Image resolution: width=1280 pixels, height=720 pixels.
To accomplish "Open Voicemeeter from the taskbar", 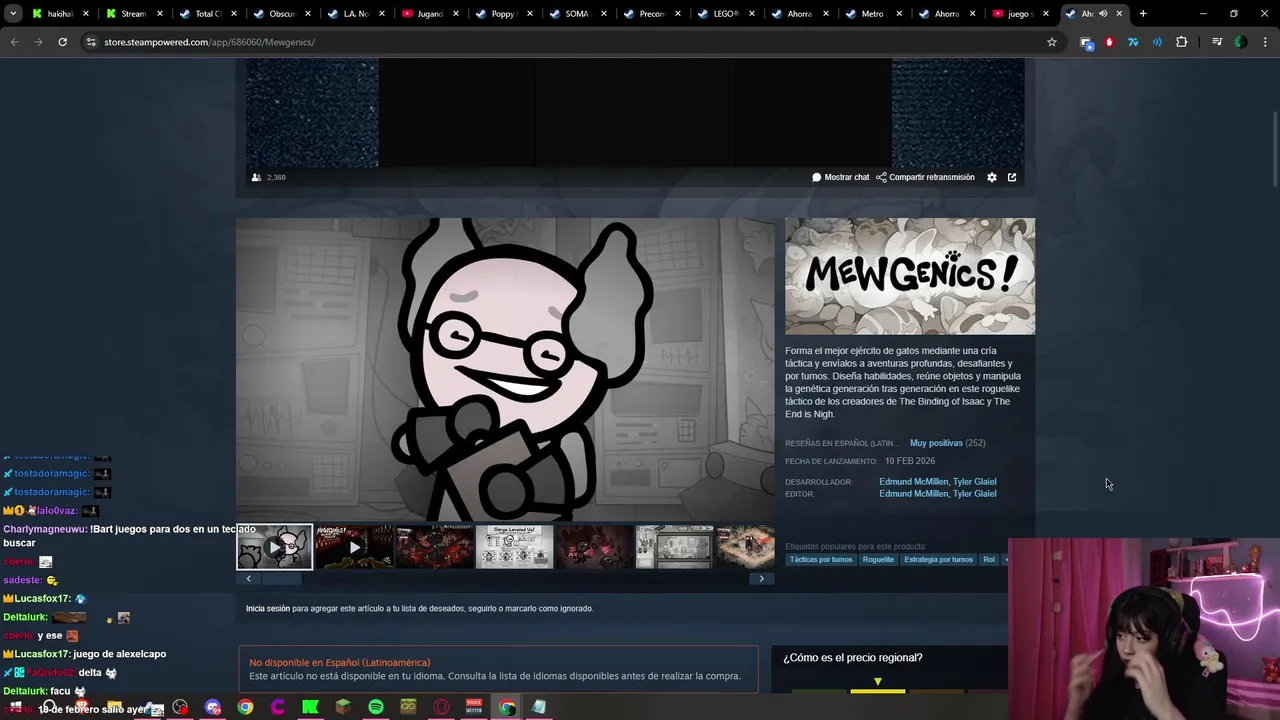I will pyautogui.click(x=474, y=707).
